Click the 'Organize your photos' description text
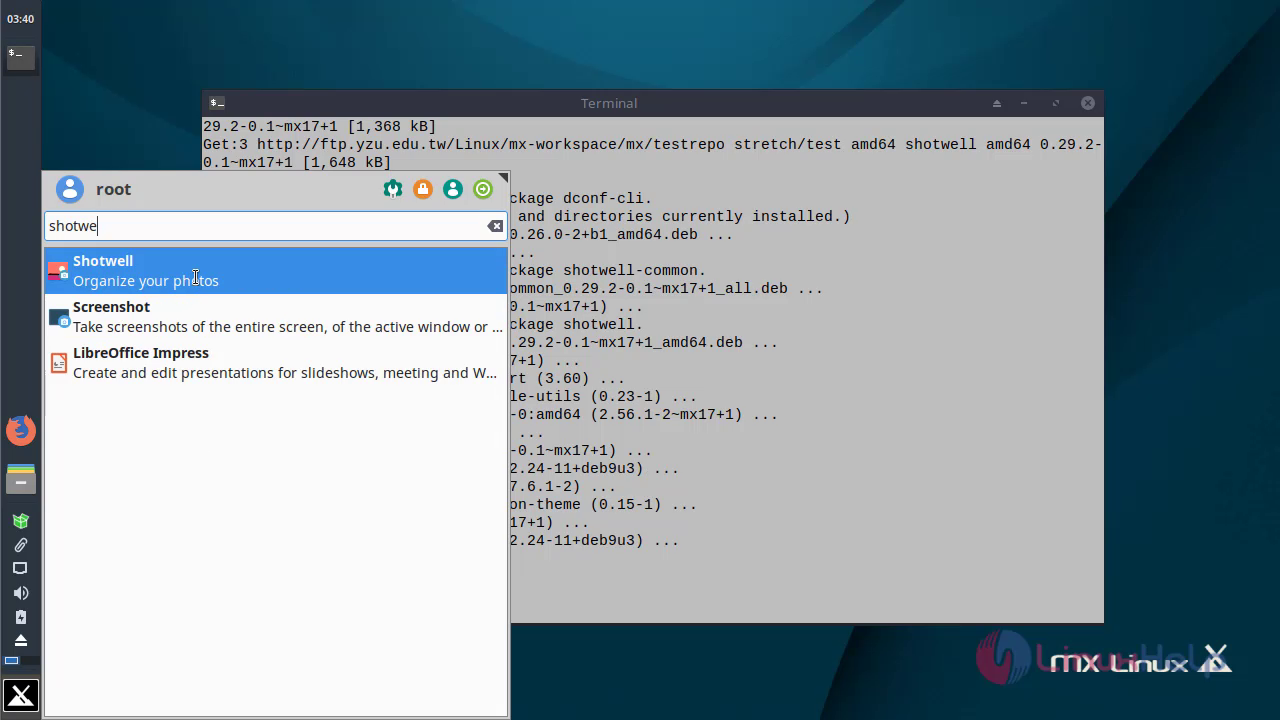1280x720 pixels. click(146, 281)
